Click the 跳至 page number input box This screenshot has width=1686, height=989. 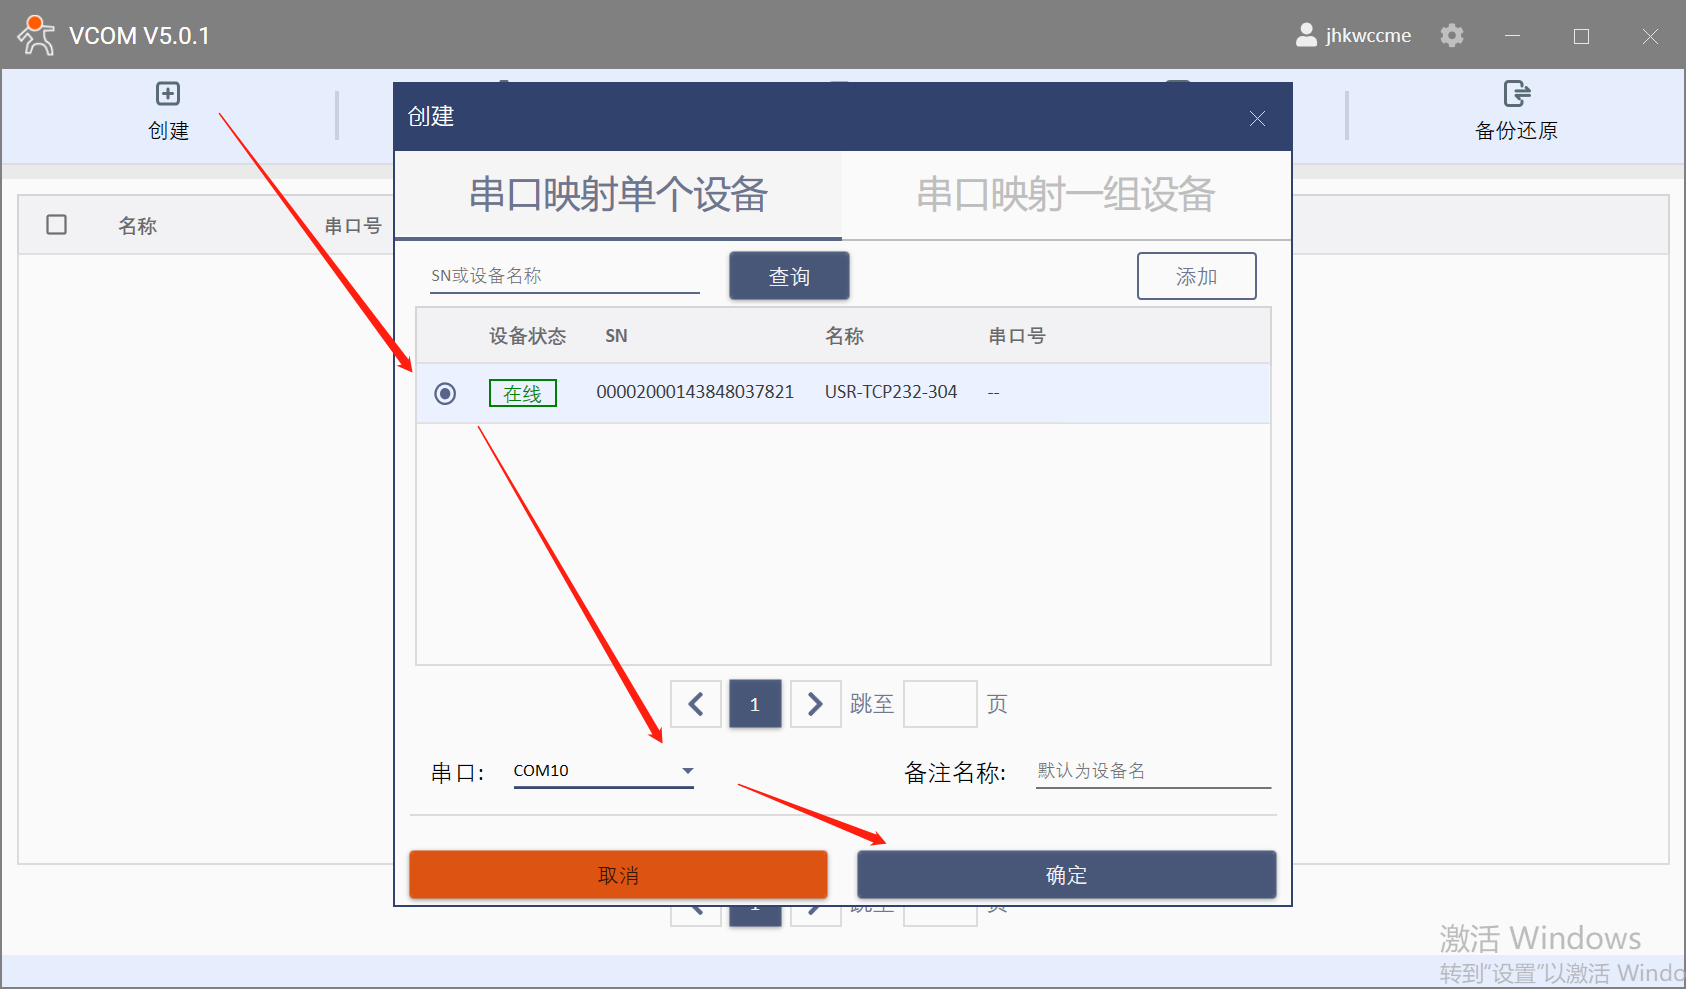click(939, 704)
